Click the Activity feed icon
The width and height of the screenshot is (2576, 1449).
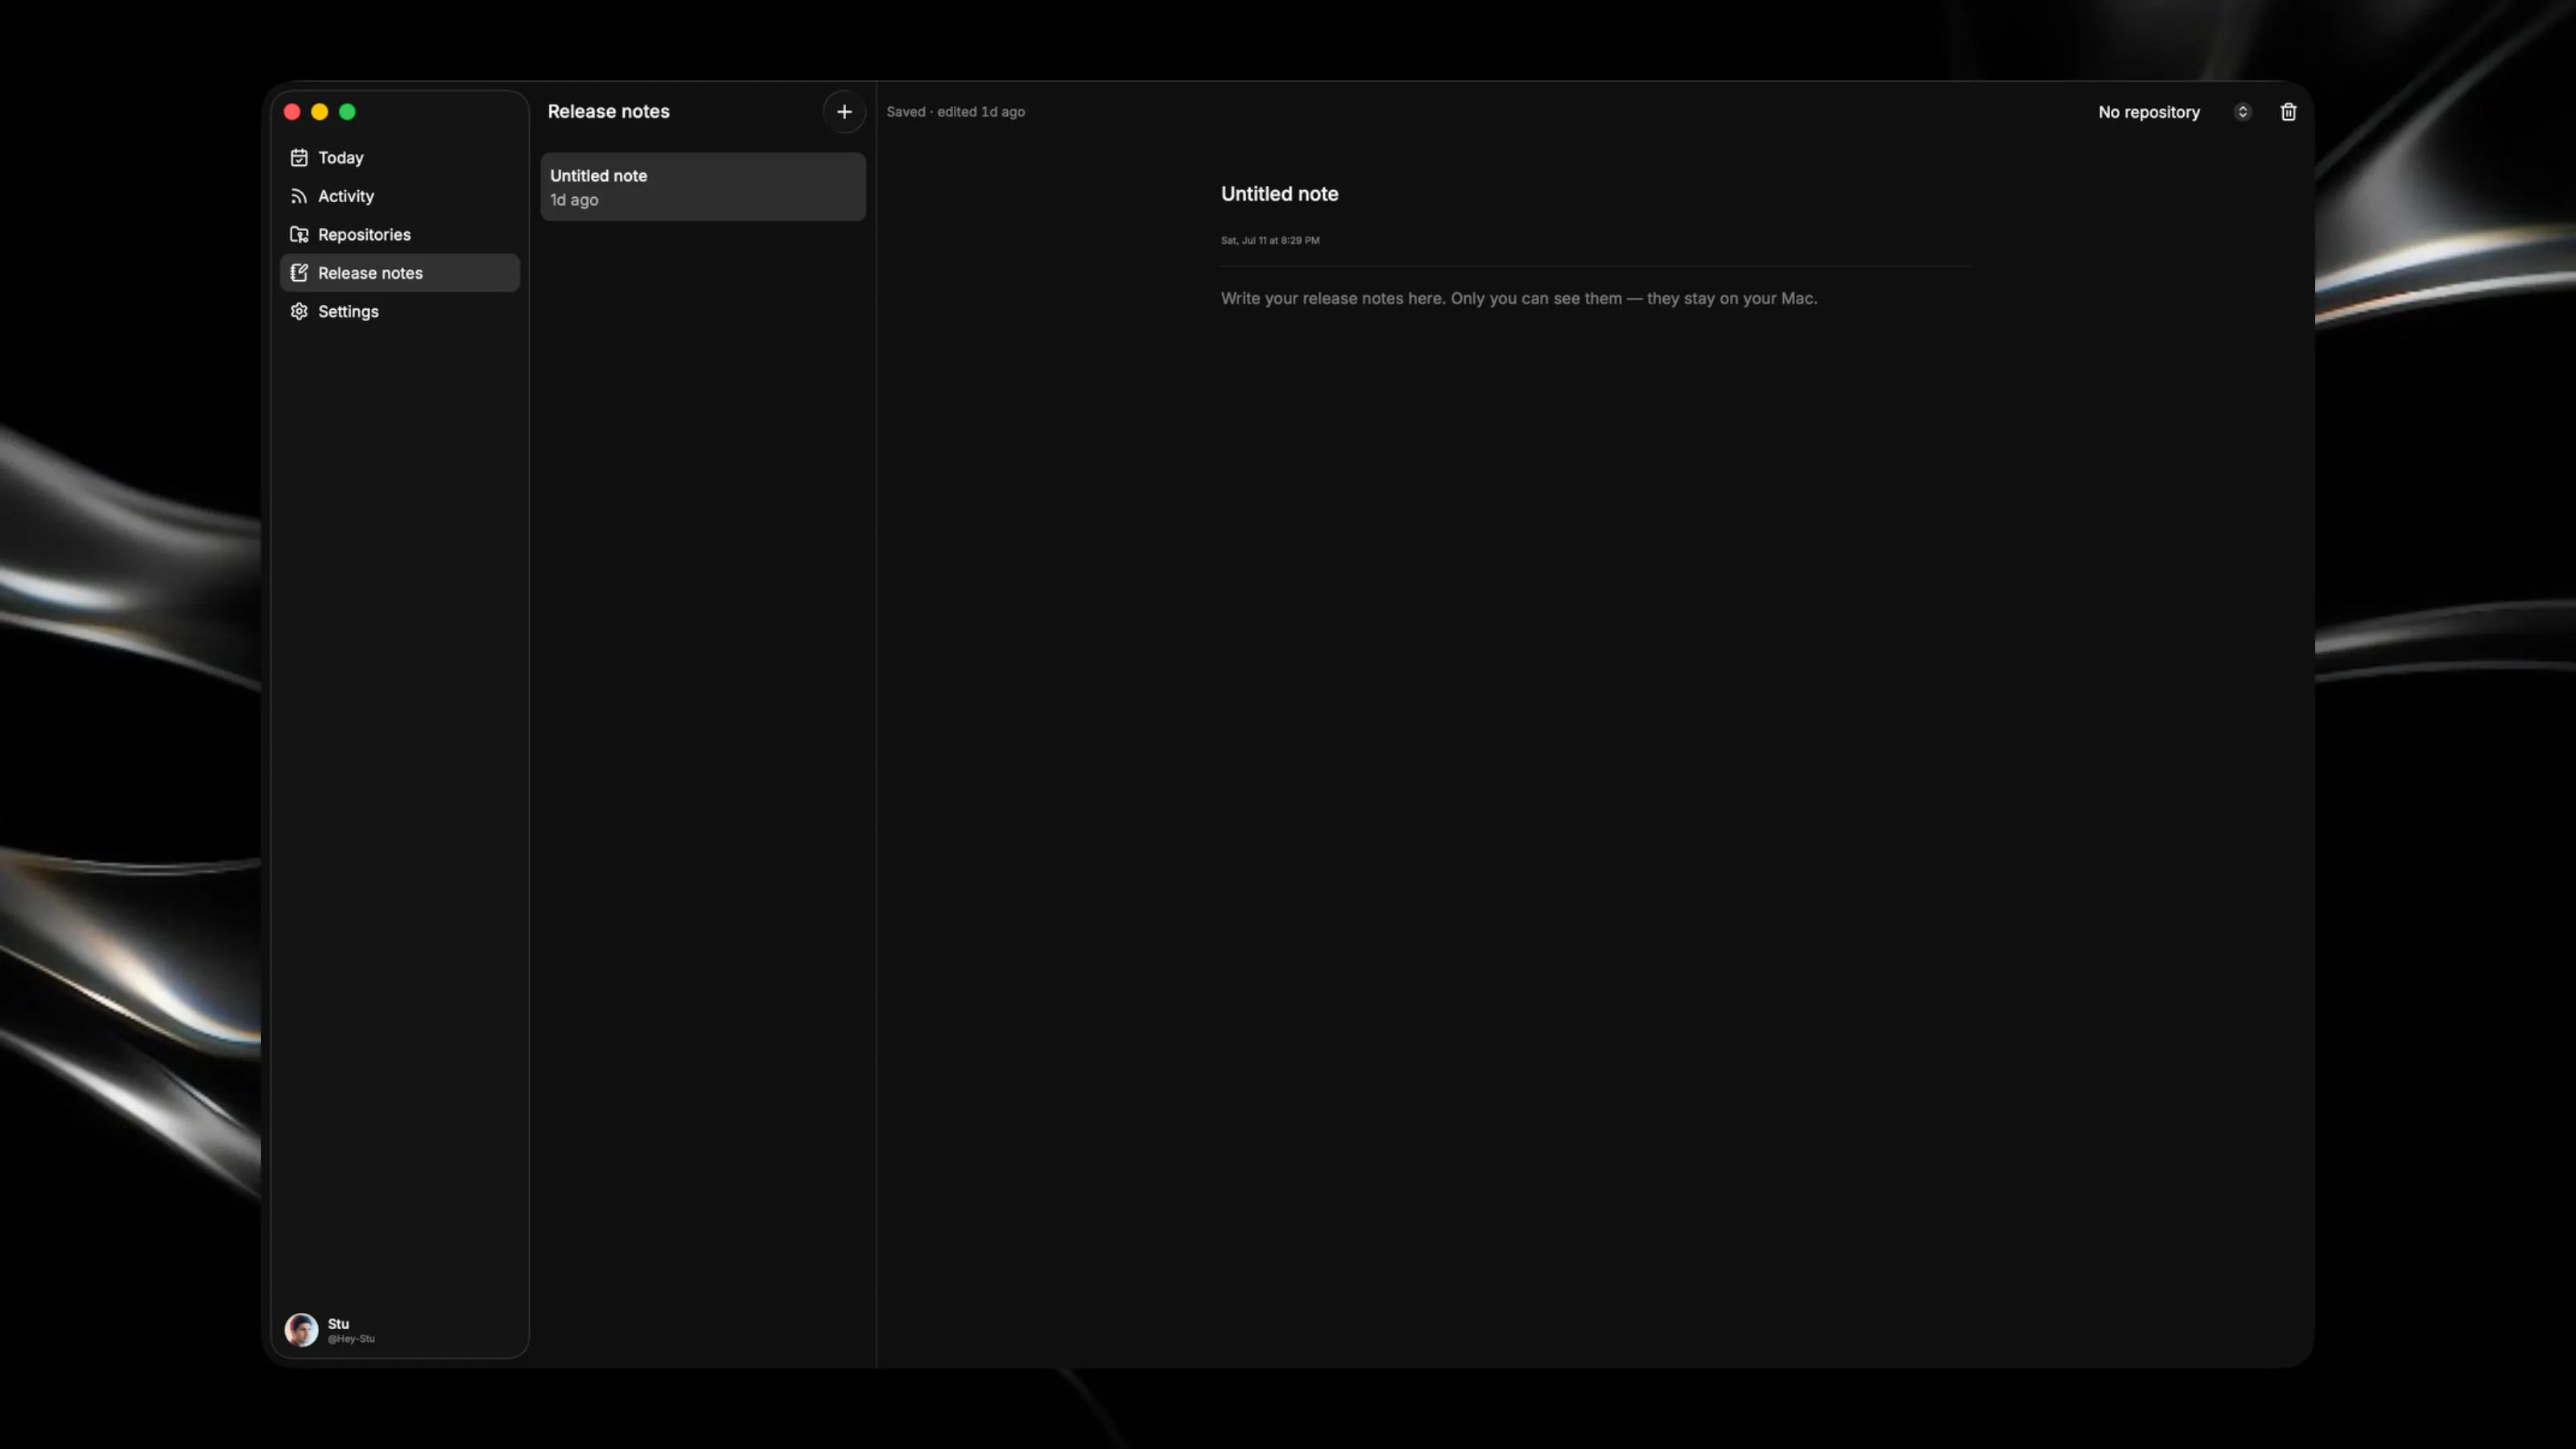click(x=299, y=196)
